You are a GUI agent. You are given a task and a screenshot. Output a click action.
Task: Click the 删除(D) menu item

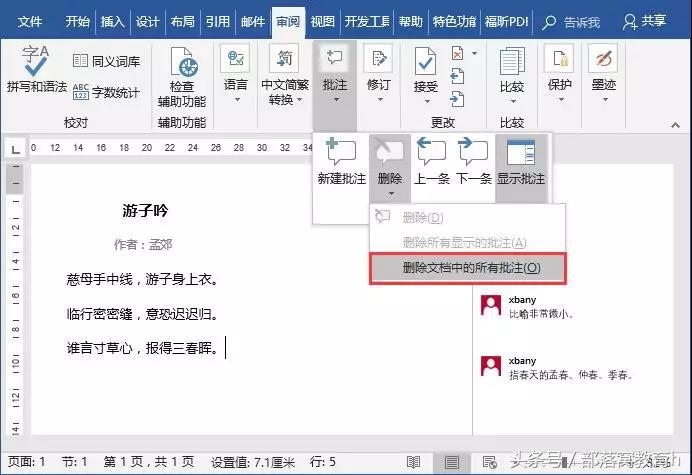(x=468, y=217)
